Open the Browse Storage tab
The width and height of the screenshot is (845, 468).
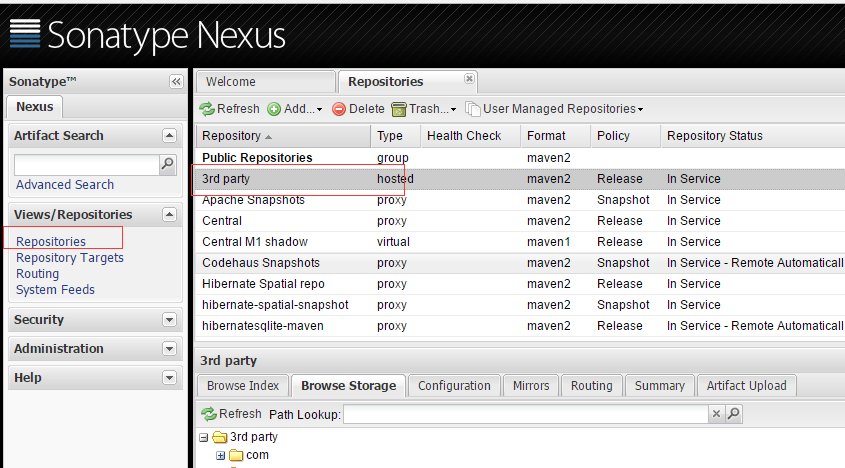pyautogui.click(x=348, y=386)
